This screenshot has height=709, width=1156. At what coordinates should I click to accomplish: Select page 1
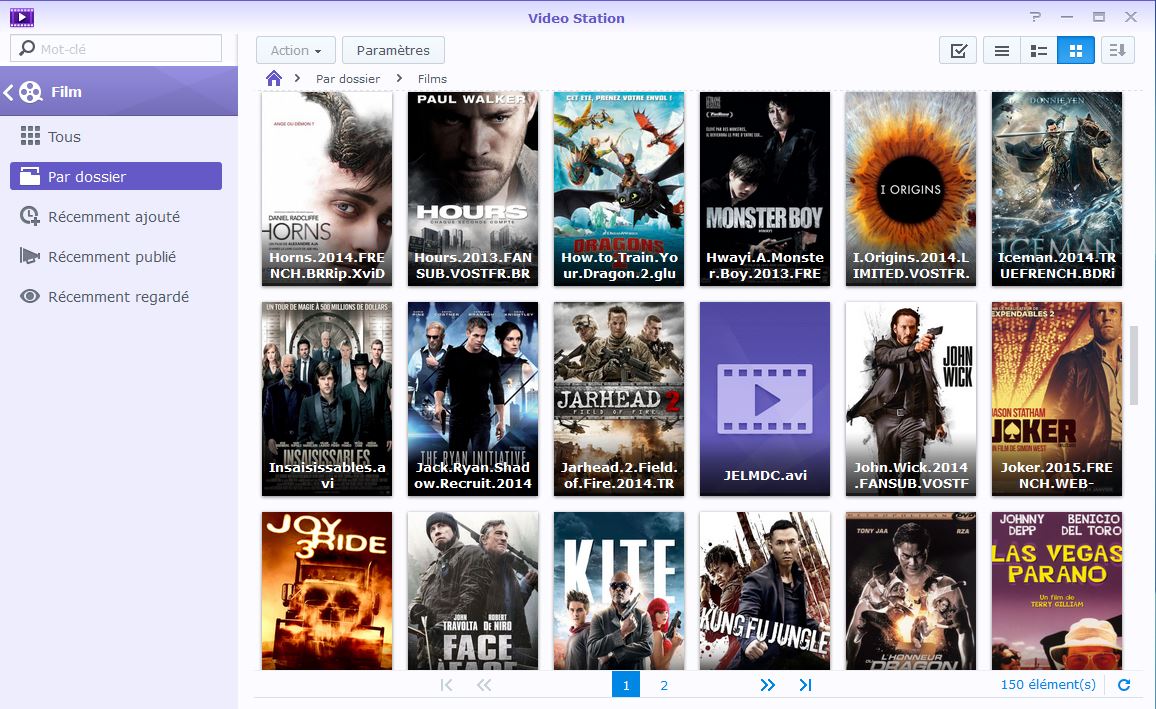click(626, 685)
